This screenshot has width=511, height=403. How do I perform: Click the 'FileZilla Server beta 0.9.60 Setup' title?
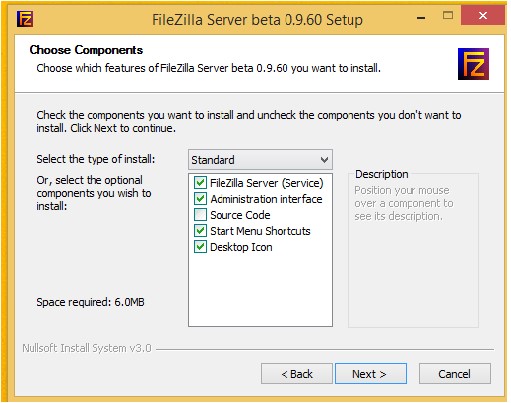[x=257, y=20]
